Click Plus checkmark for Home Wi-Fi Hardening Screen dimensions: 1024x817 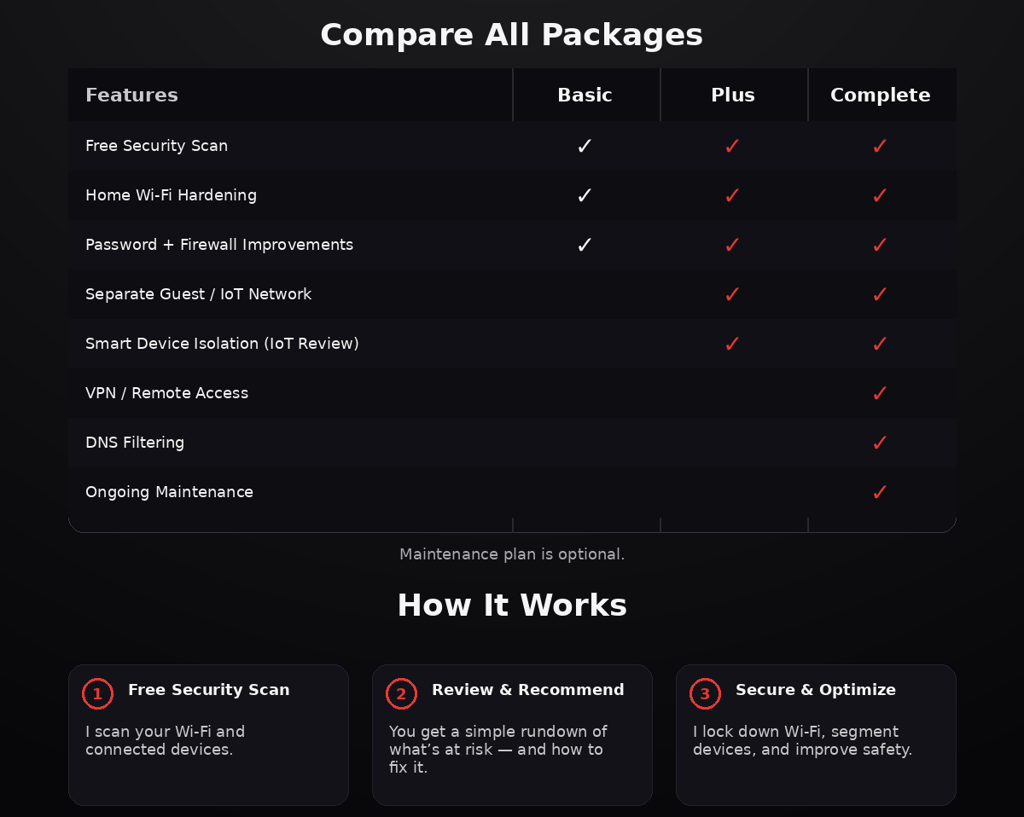point(732,195)
